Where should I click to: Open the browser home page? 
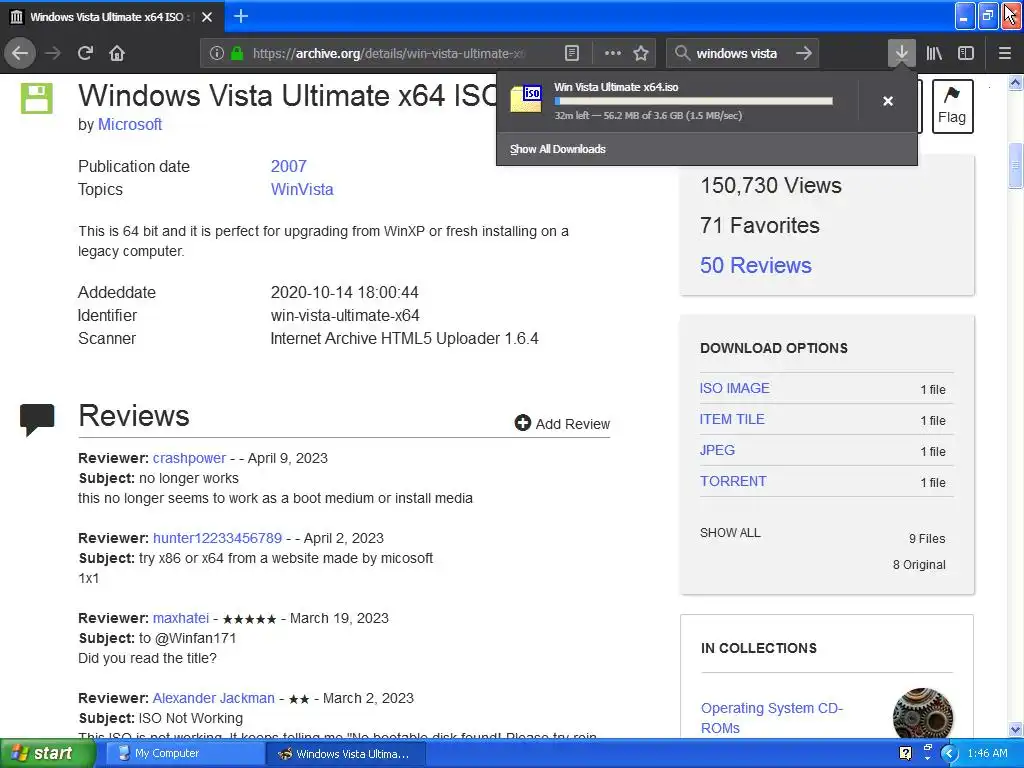coord(117,53)
